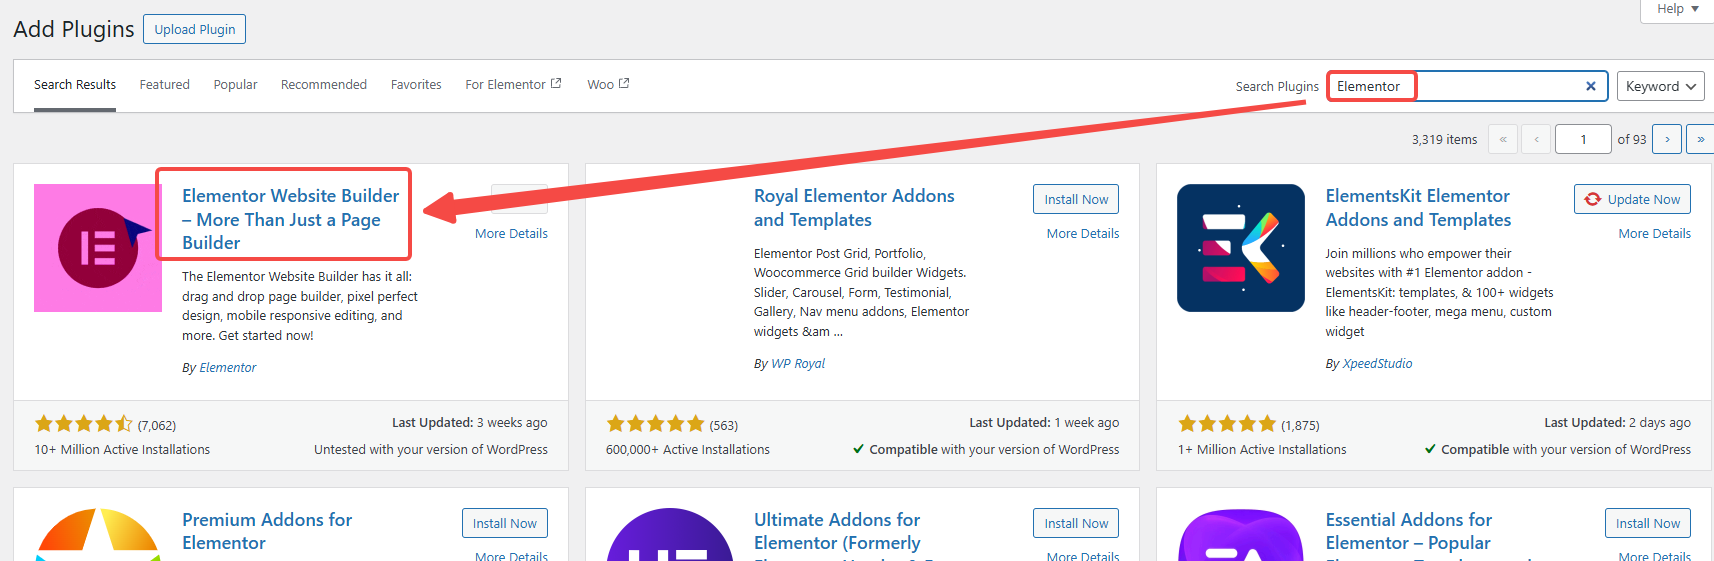Screen dimensions: 1714x561
Task: Click the Ultimate Addons plugin icon
Action: (670, 535)
